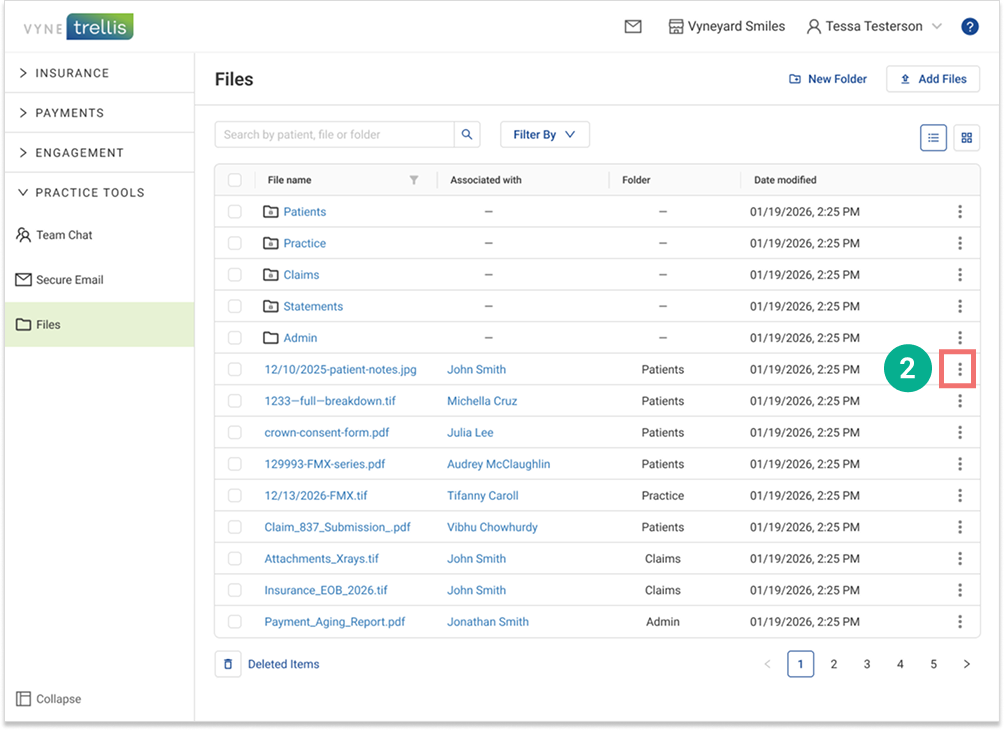Switch to list view layout
1004x730 pixels.
933,138
